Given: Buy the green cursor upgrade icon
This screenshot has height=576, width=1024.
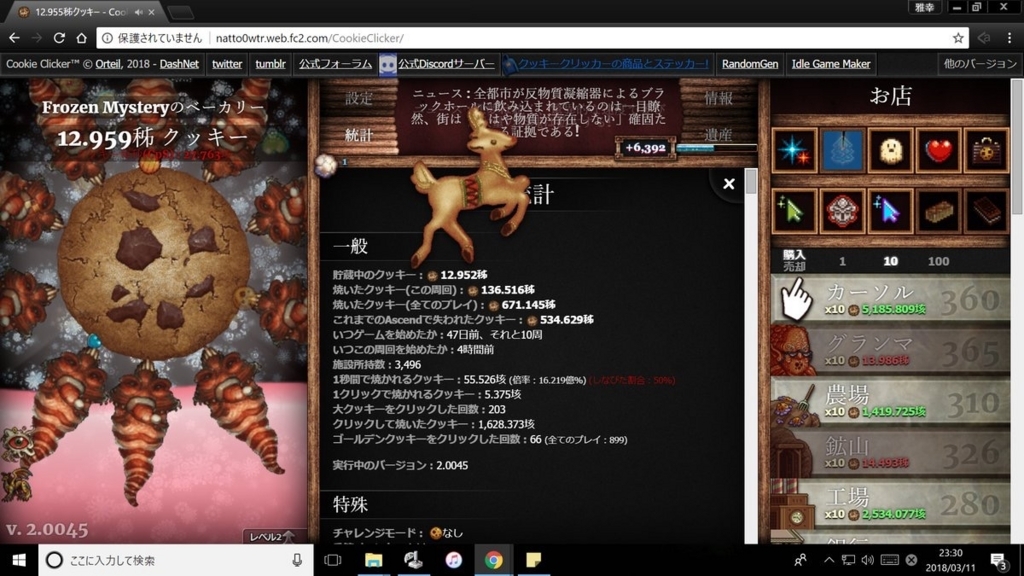Looking at the screenshot, I should (x=794, y=210).
